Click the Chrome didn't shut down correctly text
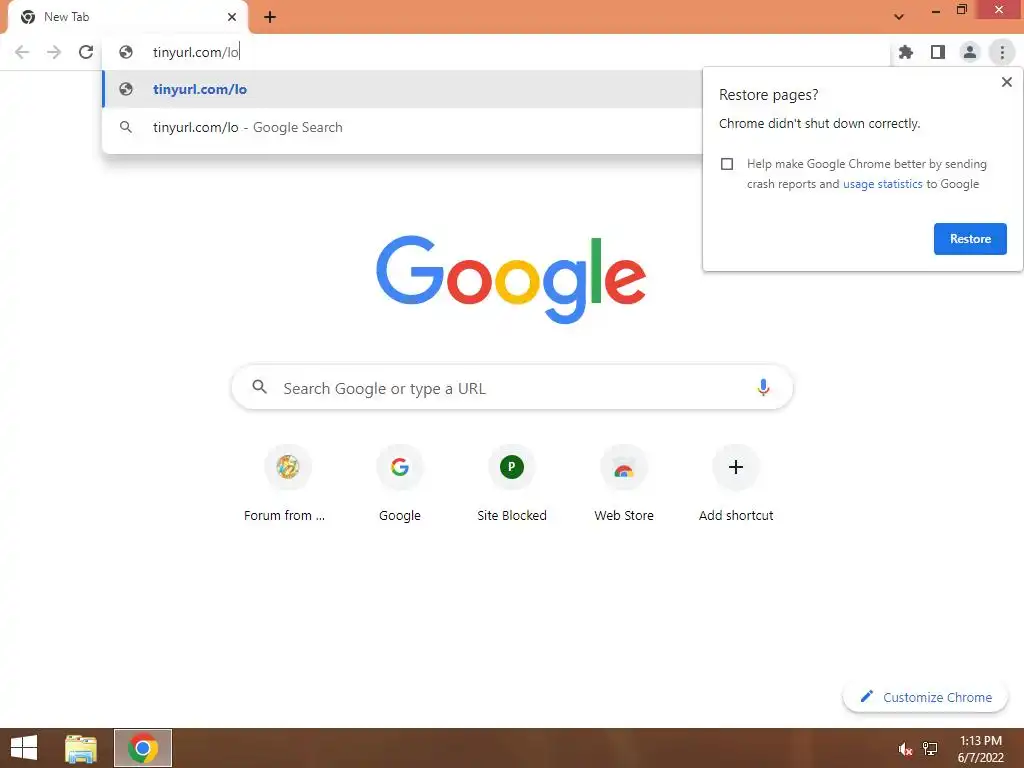The image size is (1024, 768). click(x=820, y=123)
